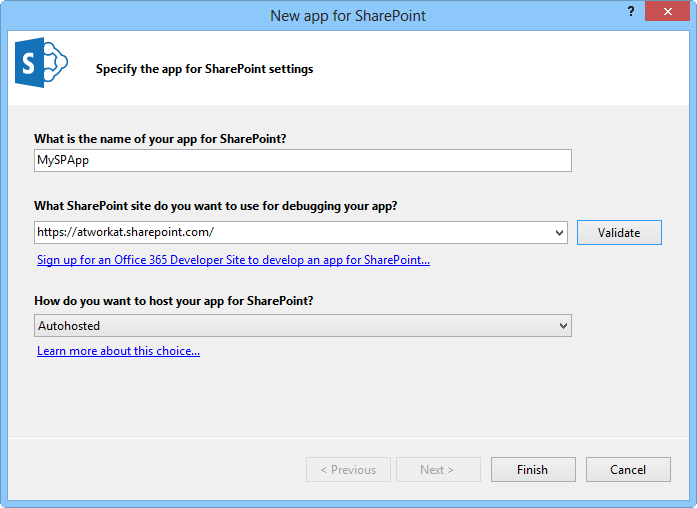Click the SharePoint logo icon
The image size is (697, 508).
tap(39, 66)
